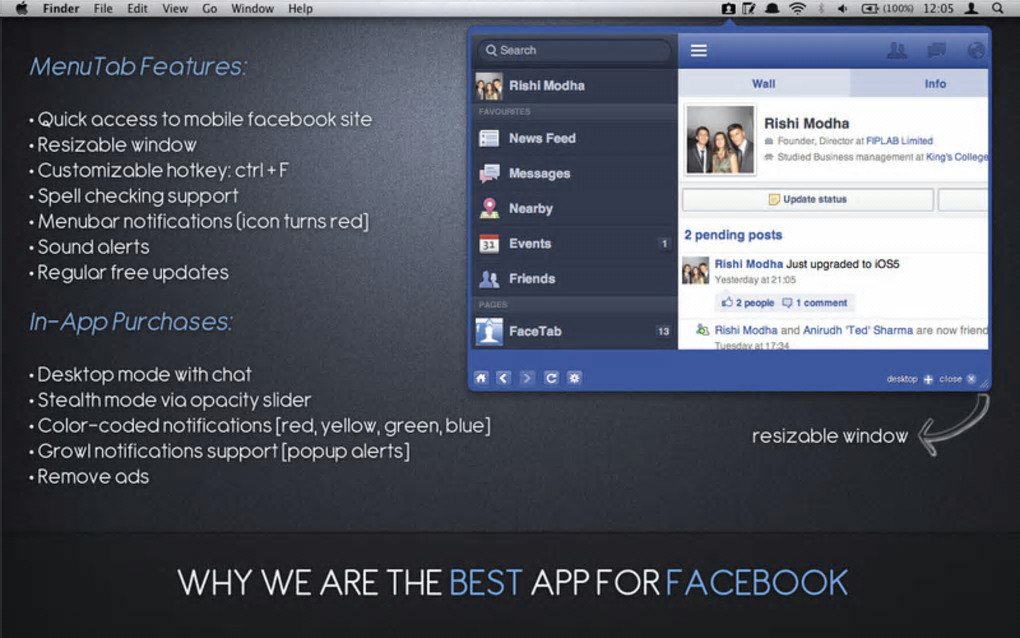Open the user account menu bar icon

tap(971, 8)
